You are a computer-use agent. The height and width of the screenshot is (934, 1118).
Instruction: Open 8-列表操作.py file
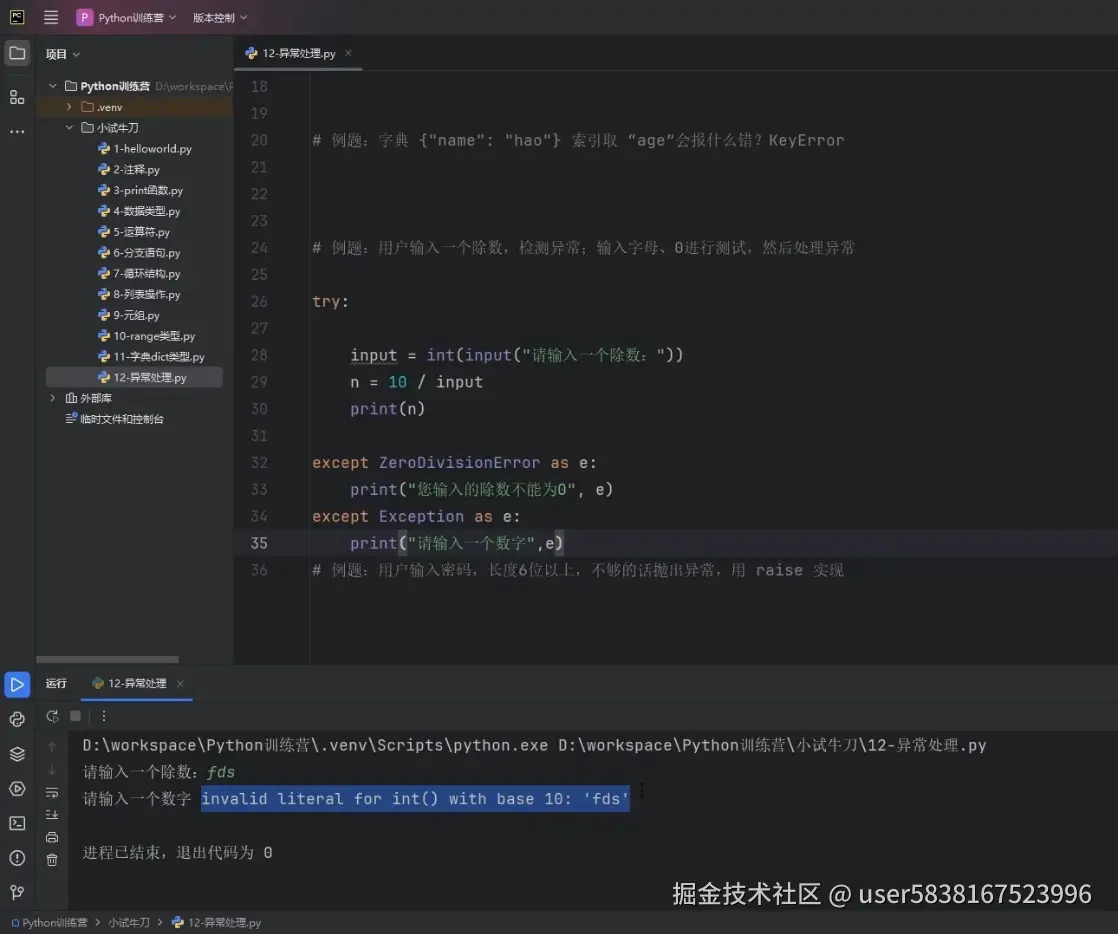coord(139,294)
